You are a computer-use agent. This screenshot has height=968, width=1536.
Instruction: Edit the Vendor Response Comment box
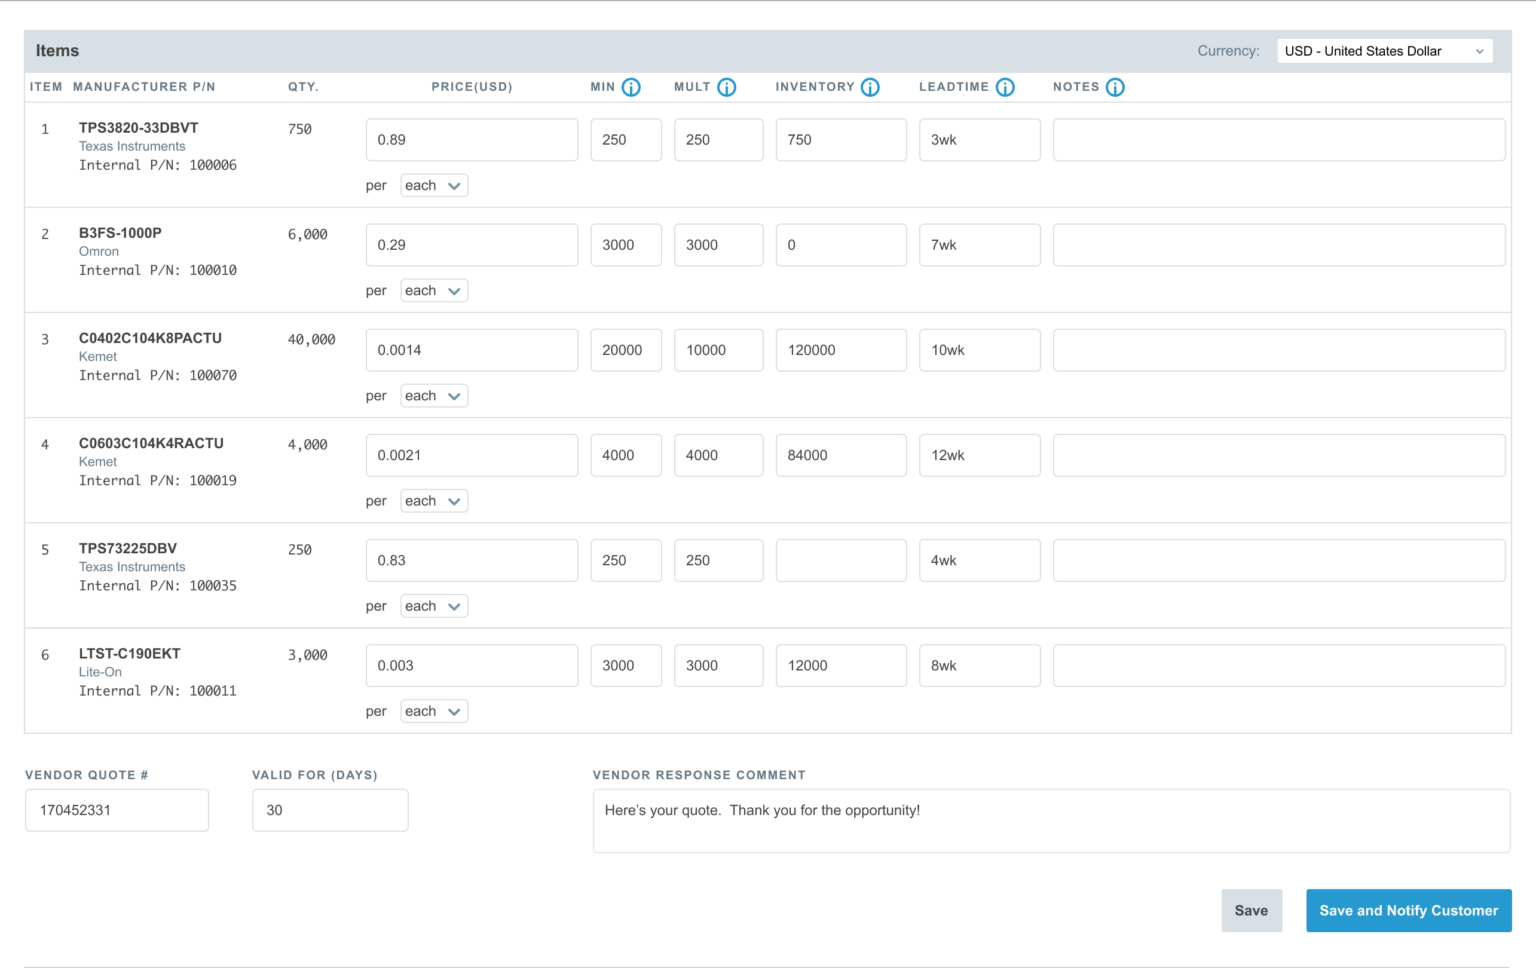[x=1050, y=820]
